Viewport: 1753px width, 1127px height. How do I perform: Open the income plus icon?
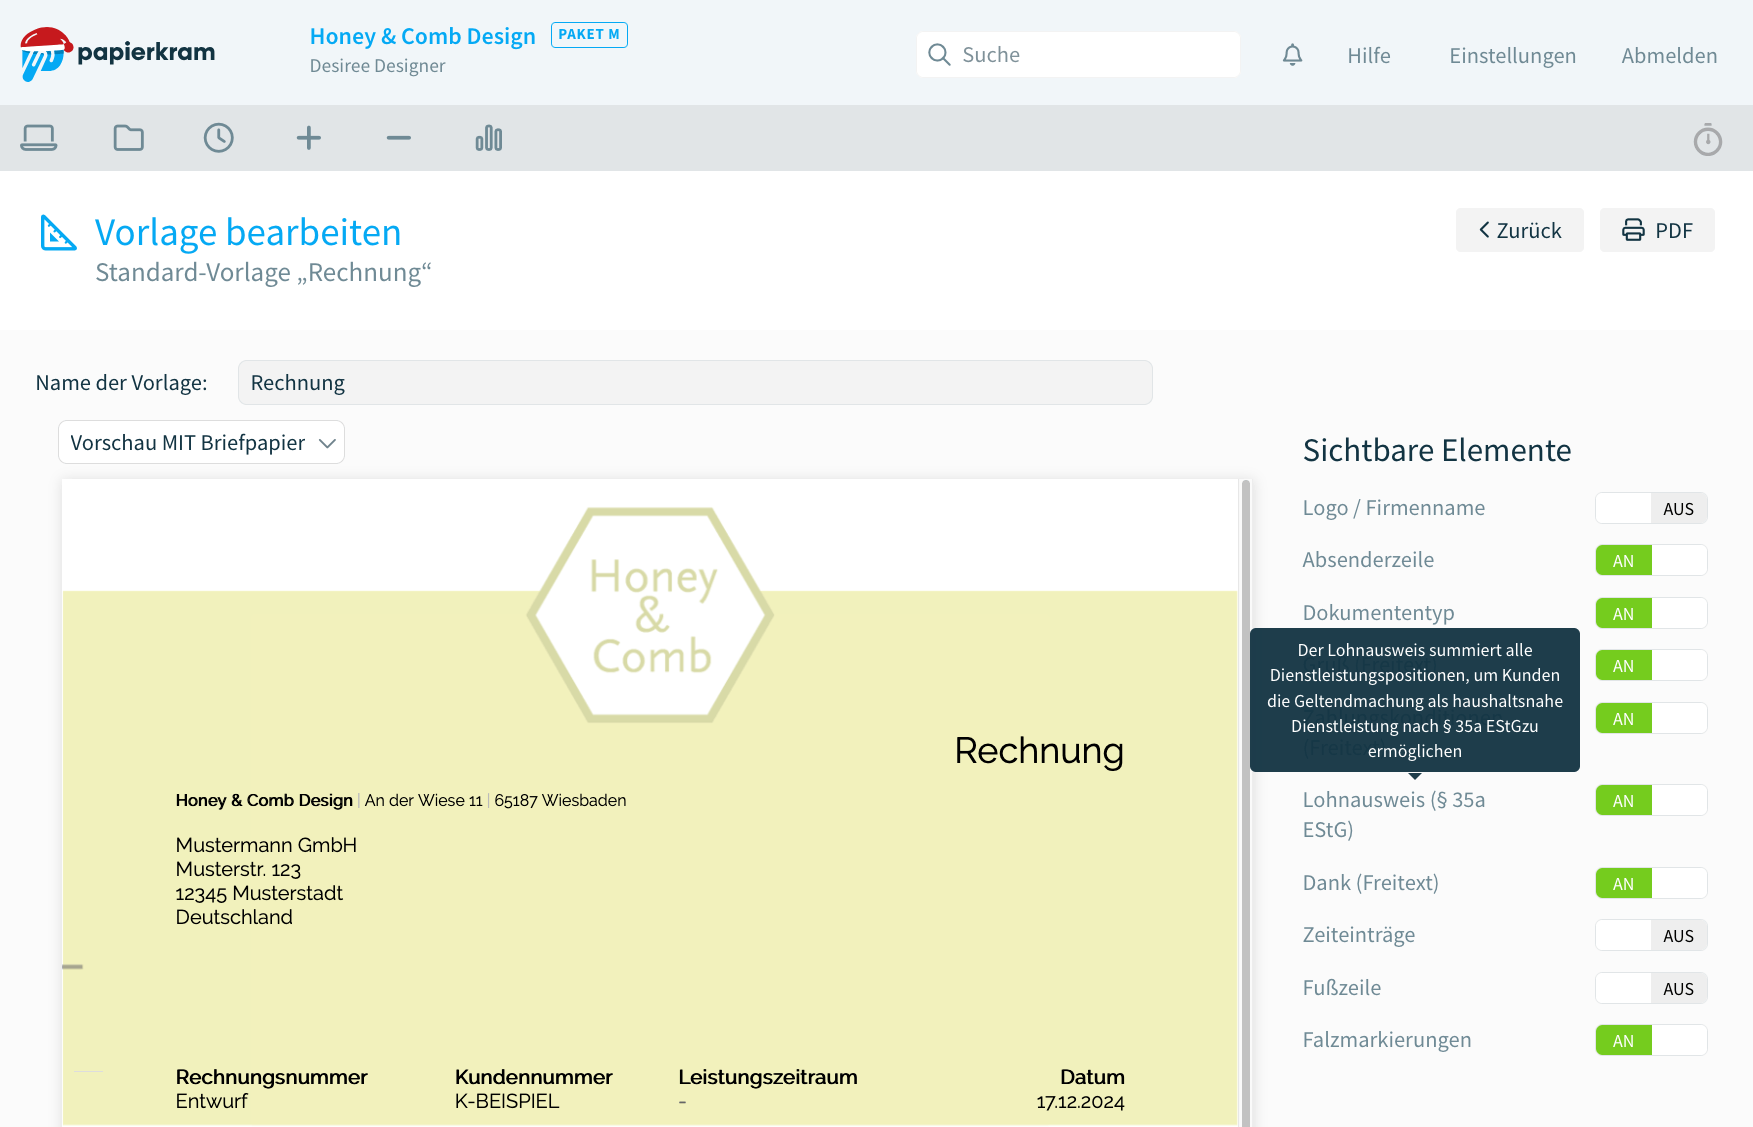[x=309, y=138]
